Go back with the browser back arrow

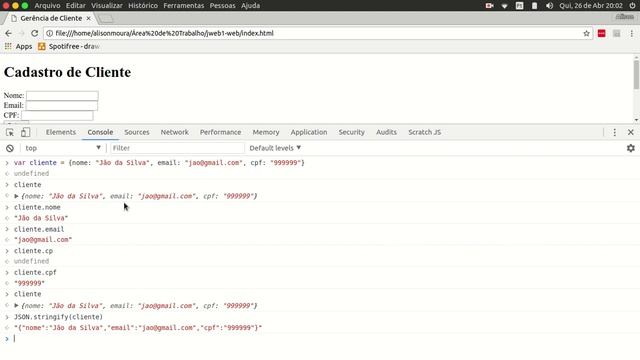point(8,33)
